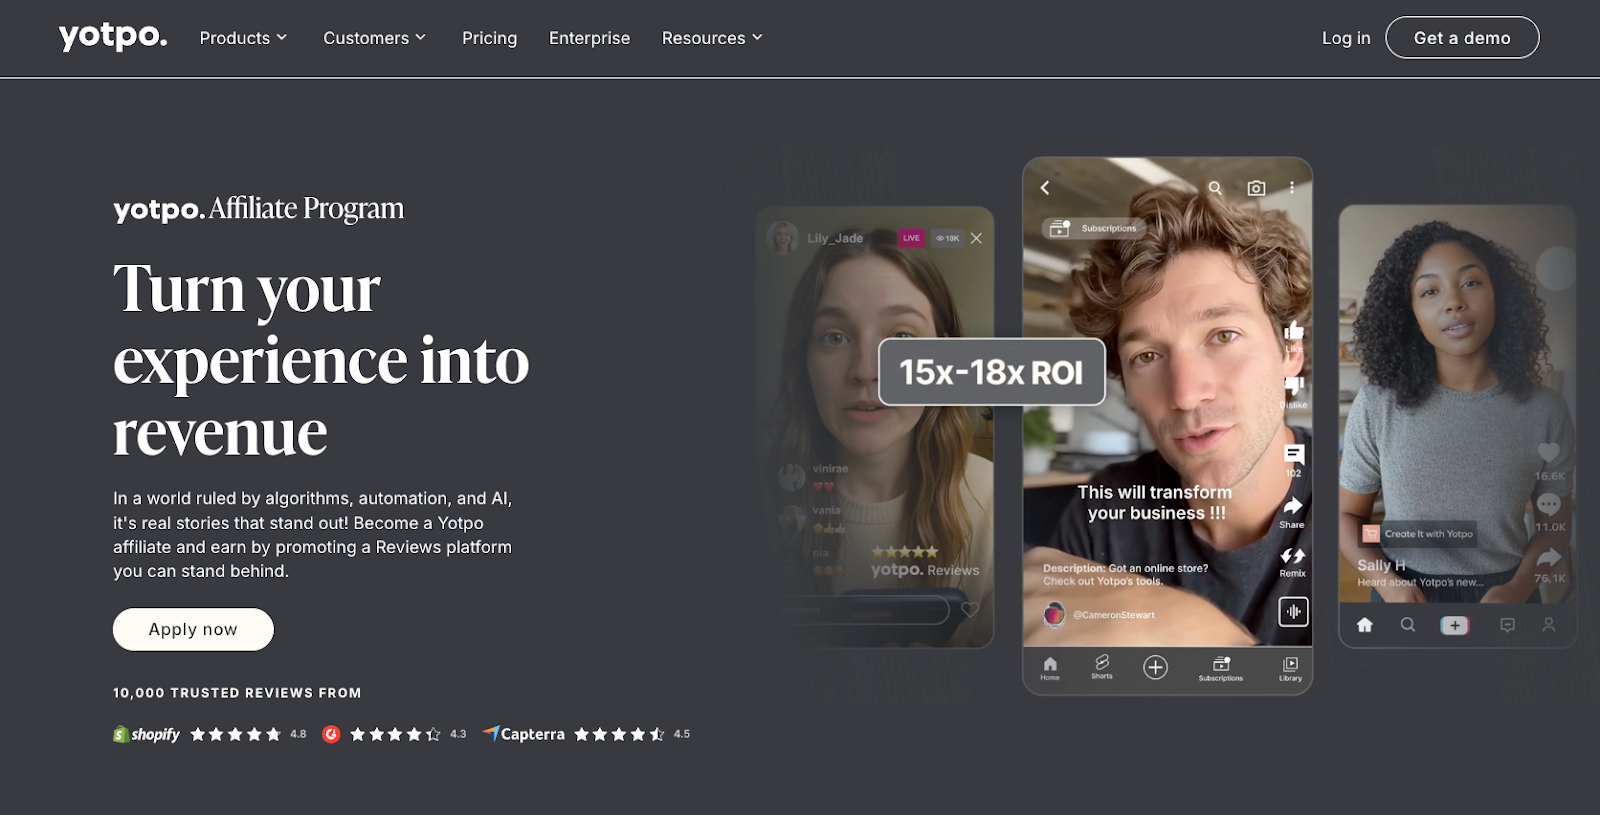This screenshot has width=1600, height=815.
Task: Click the Remix icon
Action: click(1292, 556)
